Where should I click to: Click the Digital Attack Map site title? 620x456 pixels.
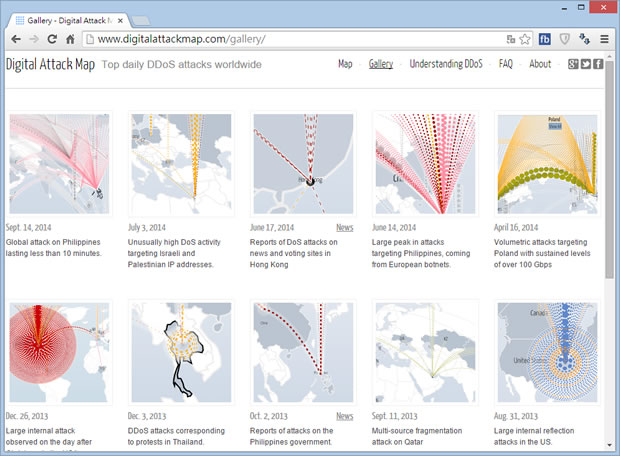[50, 64]
